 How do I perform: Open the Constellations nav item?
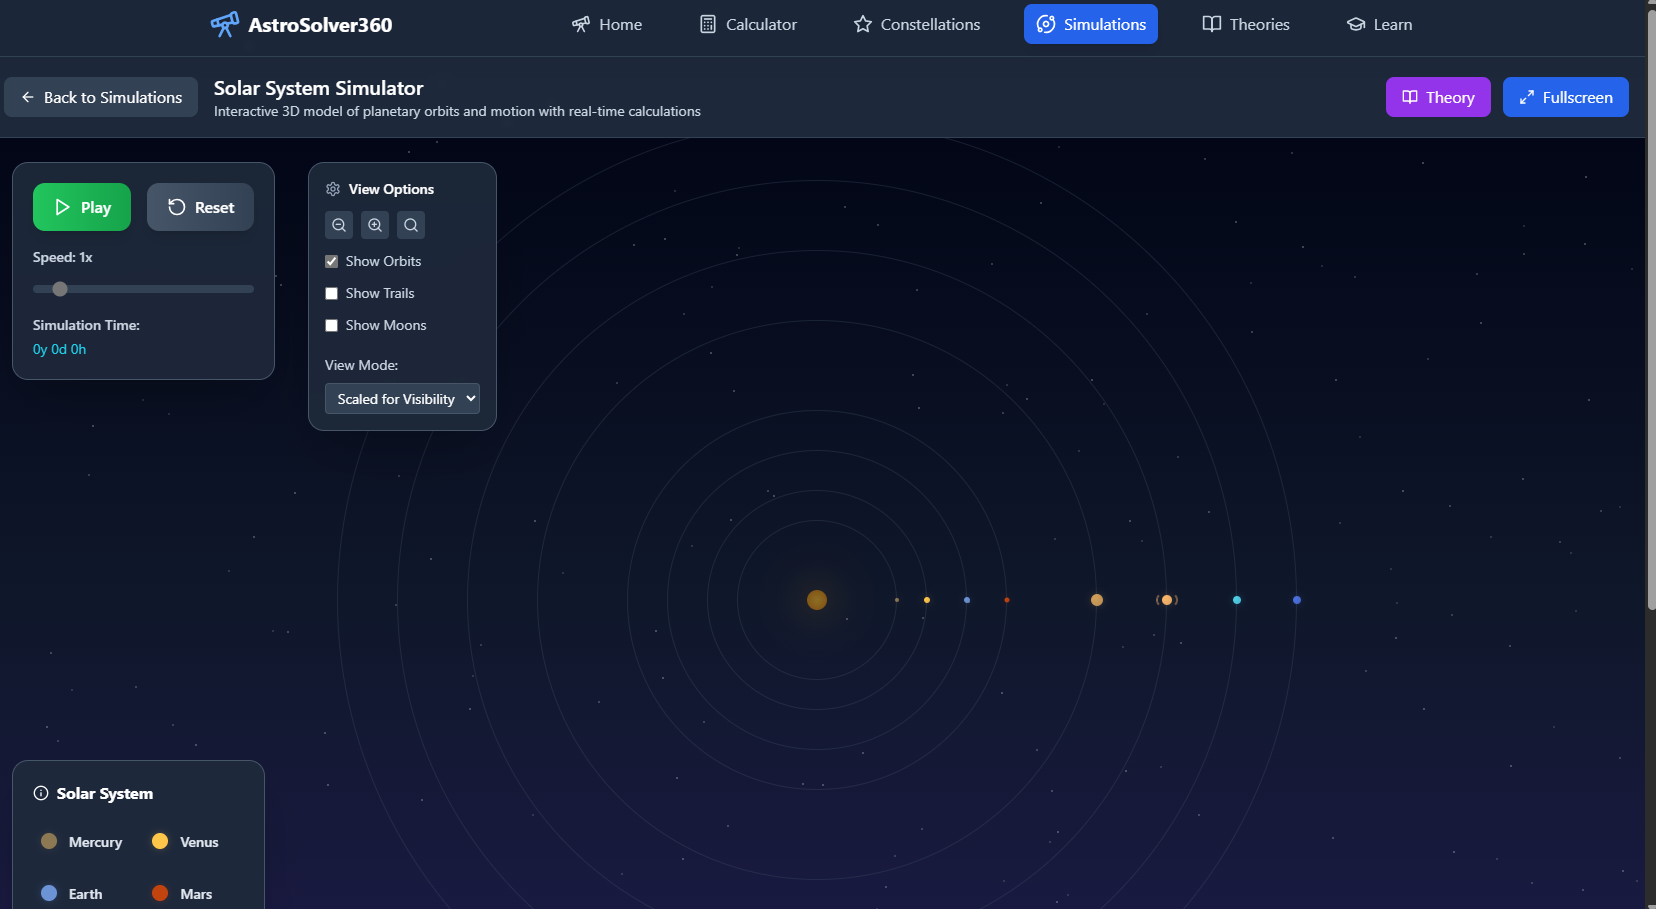[x=917, y=24]
